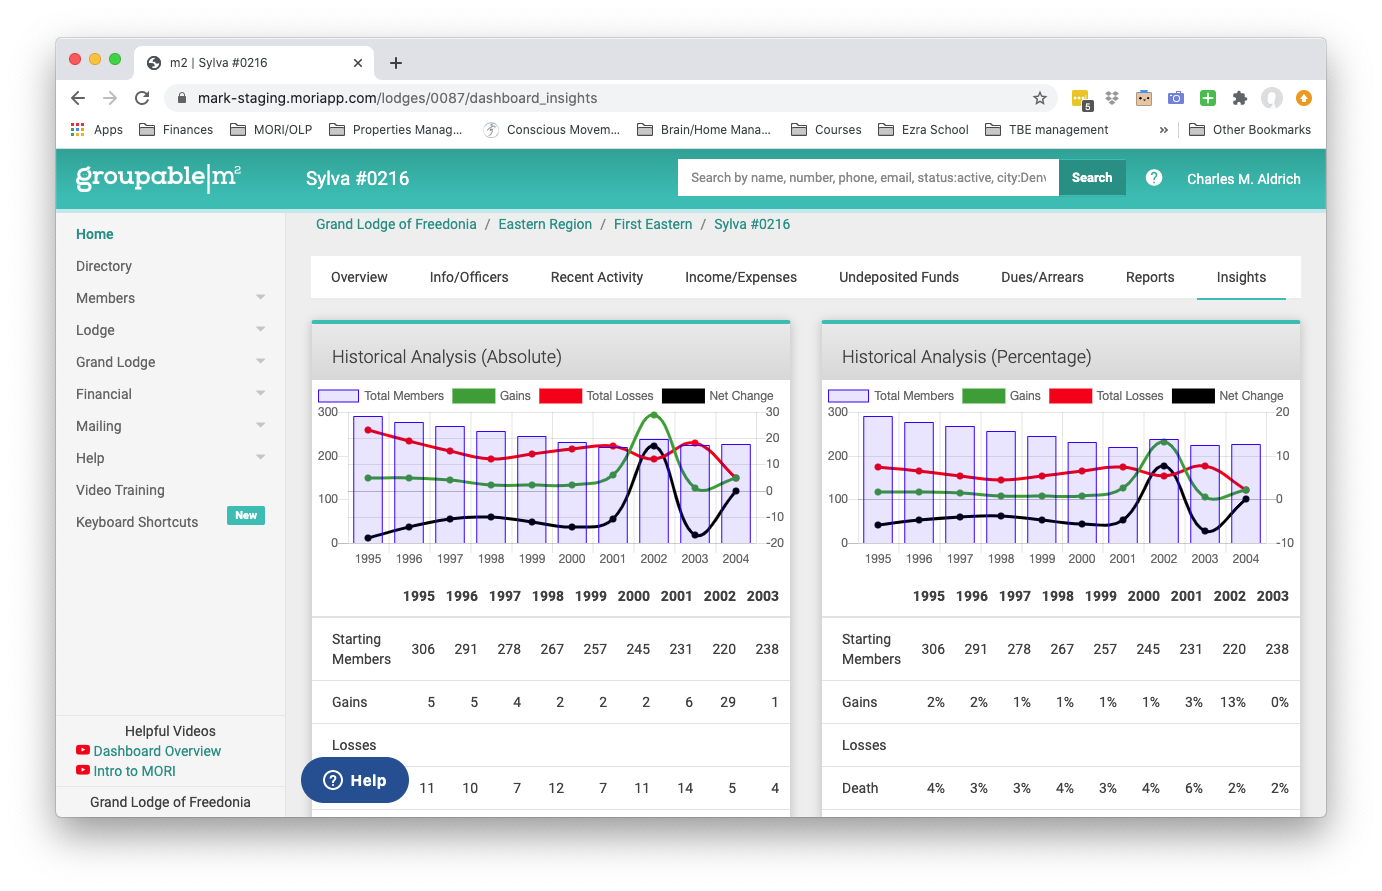Toggle Net Change legend in Absolute chart

(717, 396)
